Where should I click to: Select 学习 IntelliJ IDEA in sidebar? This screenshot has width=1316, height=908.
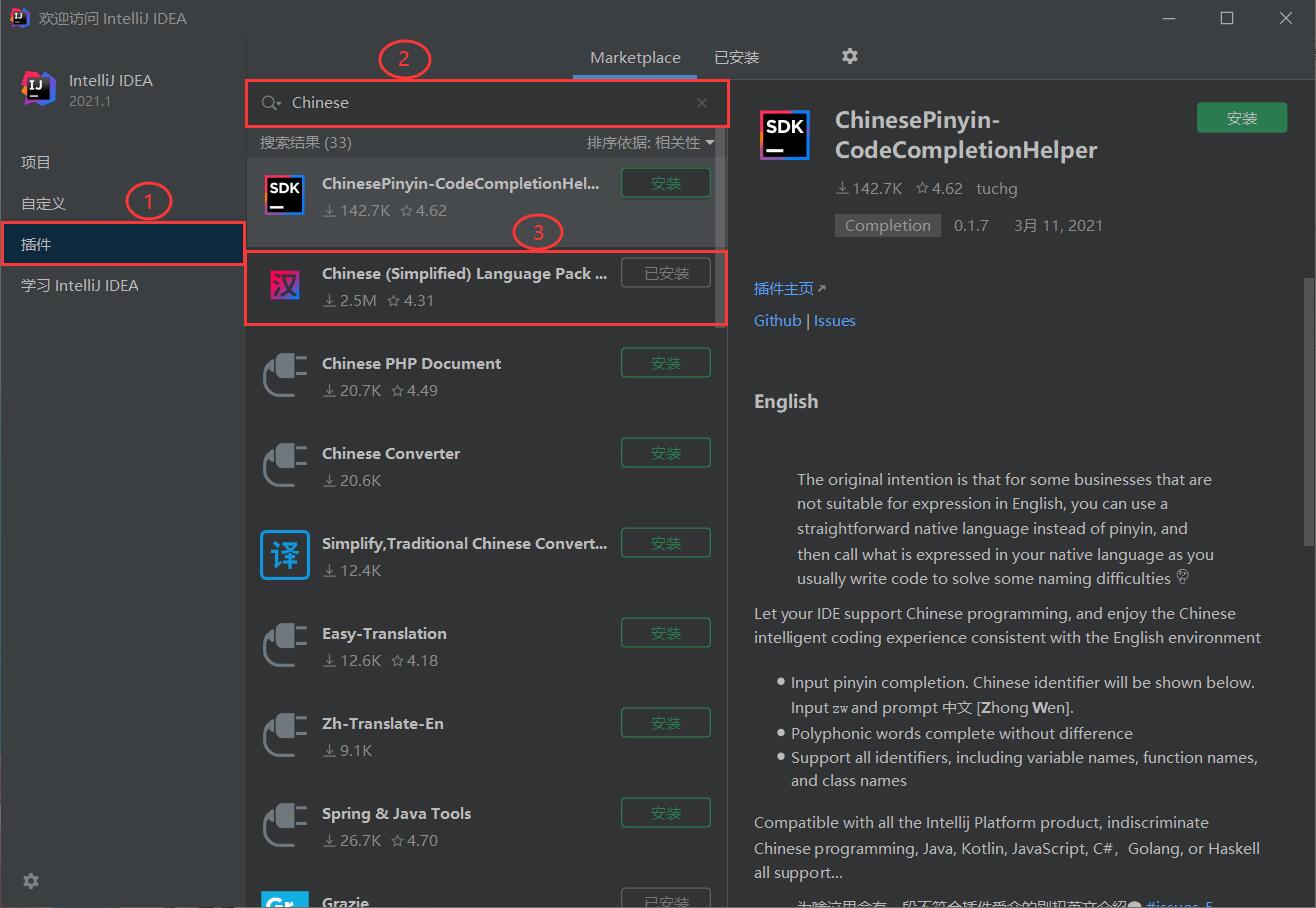click(123, 285)
